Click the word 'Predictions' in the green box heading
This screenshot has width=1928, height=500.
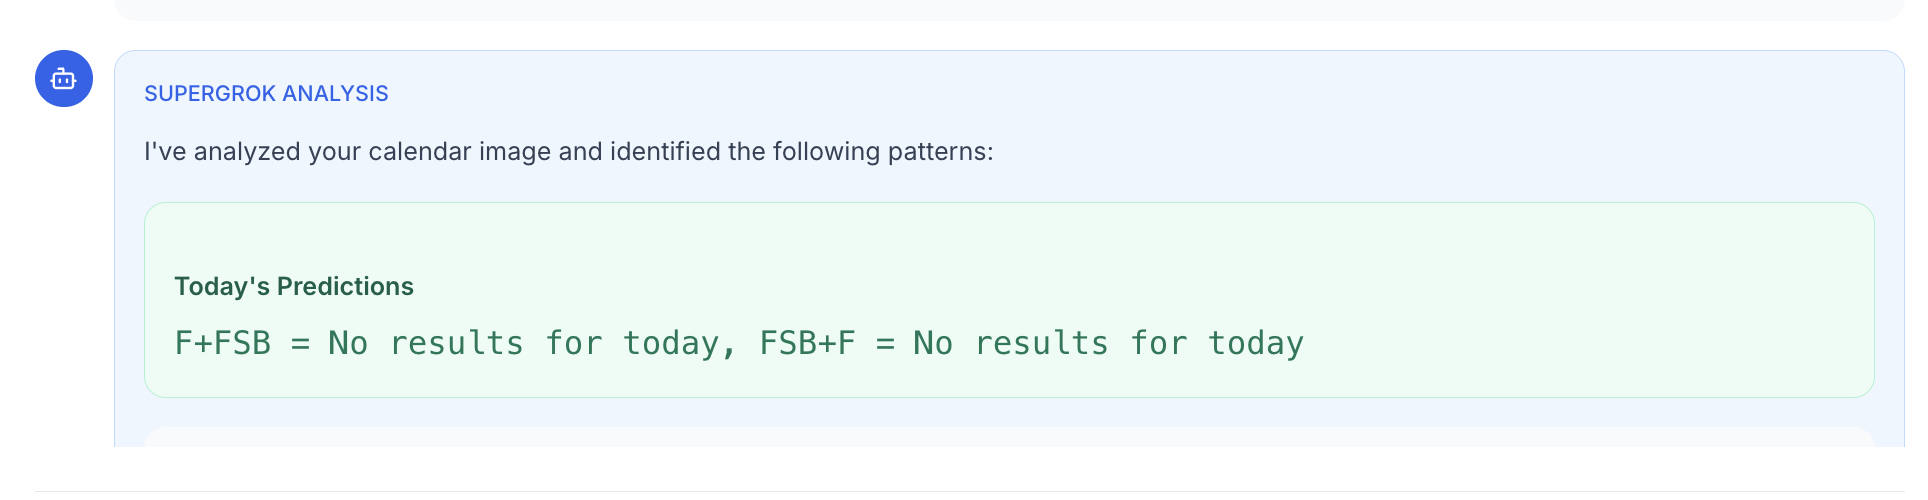click(345, 287)
